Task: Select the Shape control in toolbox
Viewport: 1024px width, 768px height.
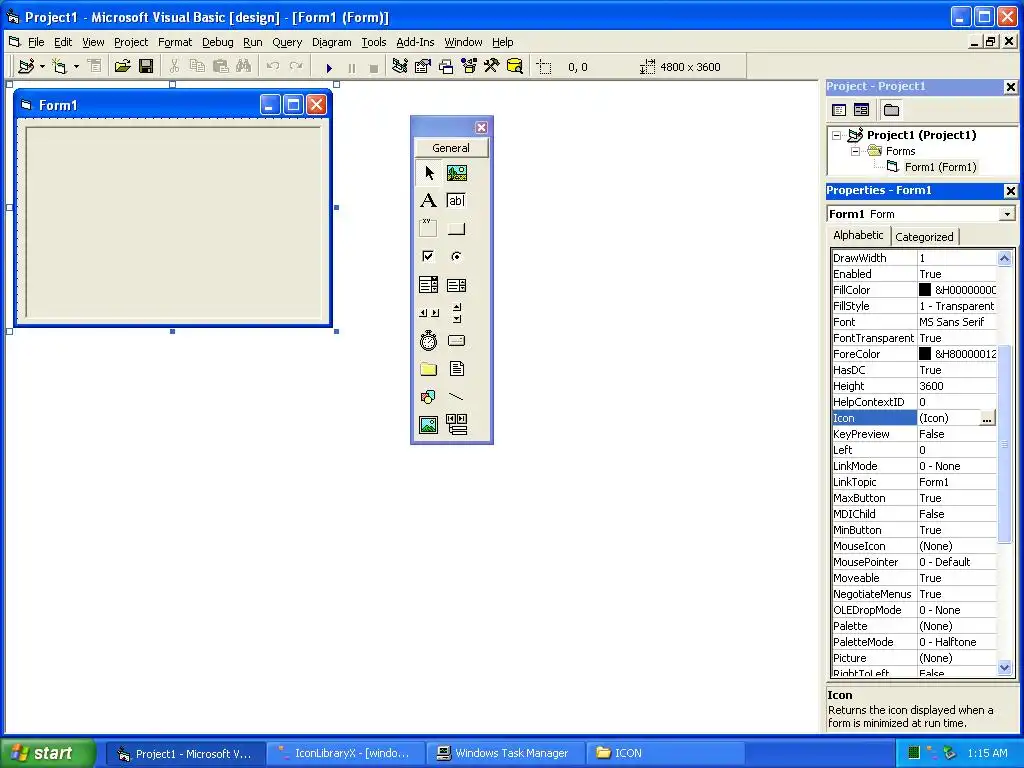Action: point(428,396)
